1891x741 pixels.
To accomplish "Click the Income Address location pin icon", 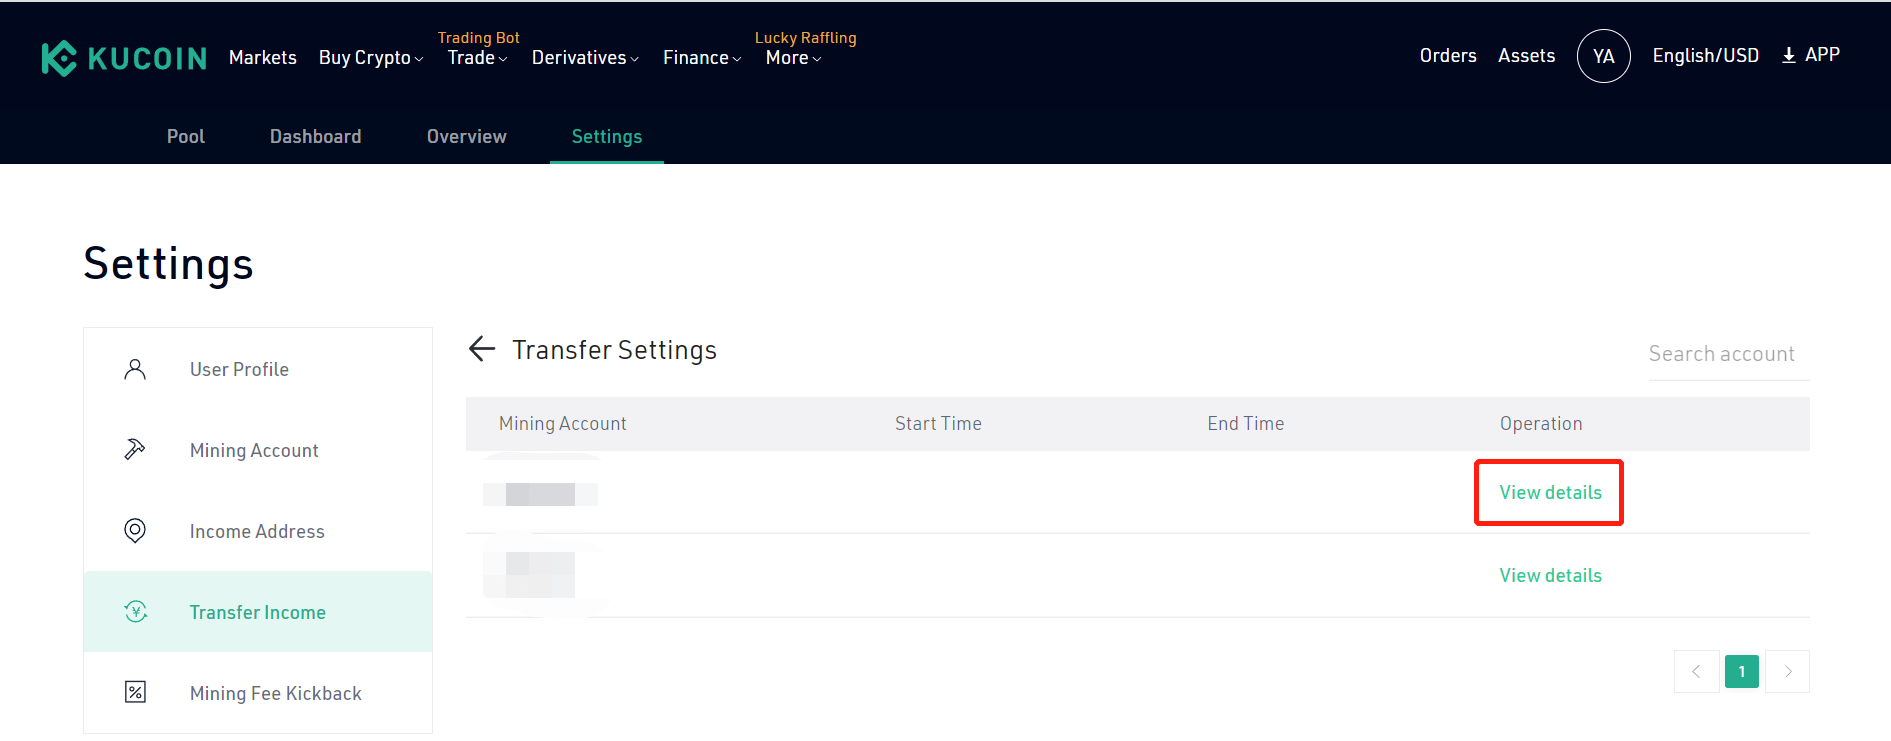I will point(135,531).
